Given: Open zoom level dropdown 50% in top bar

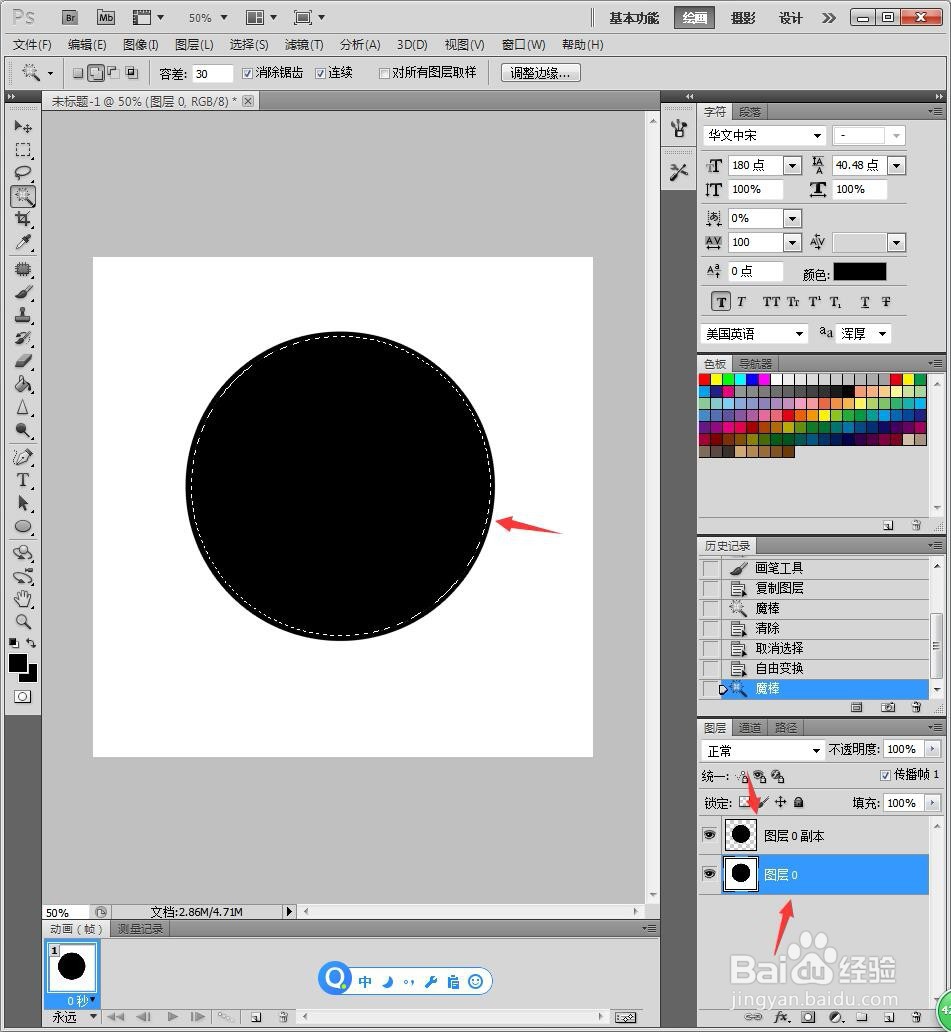Looking at the screenshot, I should click(224, 18).
